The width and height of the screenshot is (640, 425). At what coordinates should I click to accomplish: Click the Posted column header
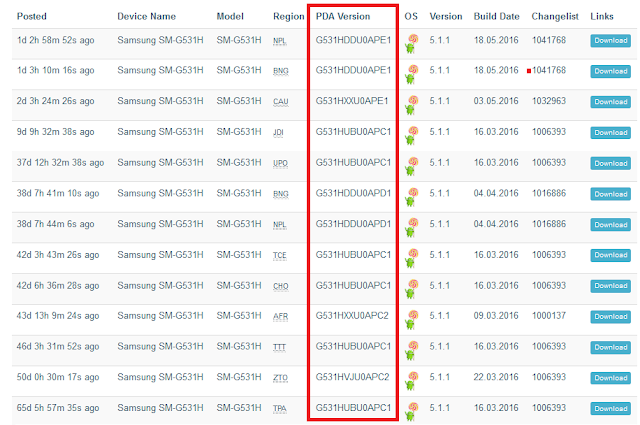[32, 16]
